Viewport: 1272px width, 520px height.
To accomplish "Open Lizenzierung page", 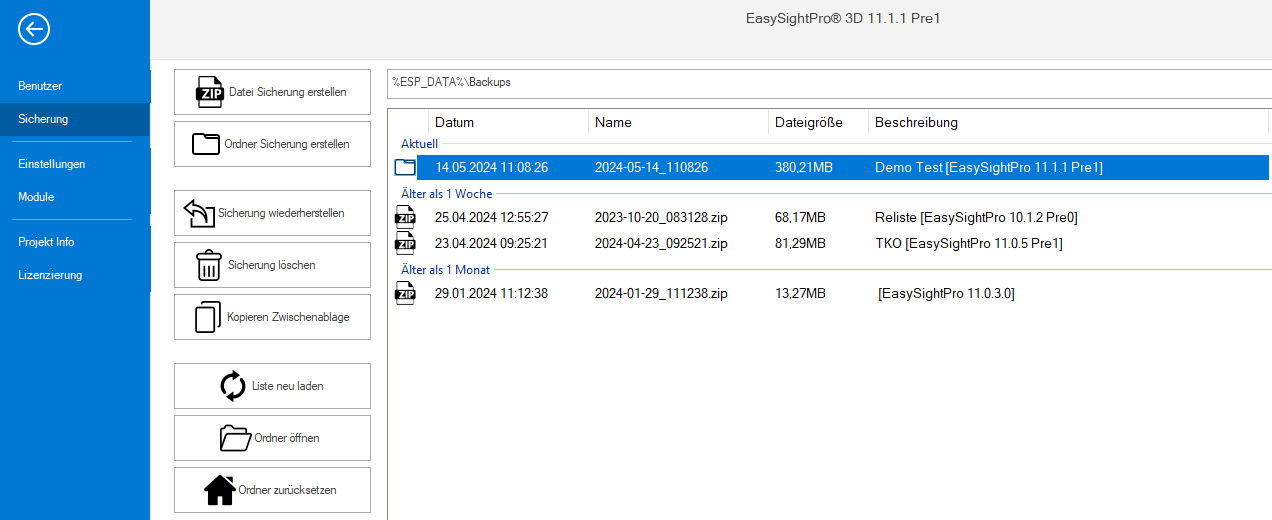I will pyautogui.click(x=50, y=275).
